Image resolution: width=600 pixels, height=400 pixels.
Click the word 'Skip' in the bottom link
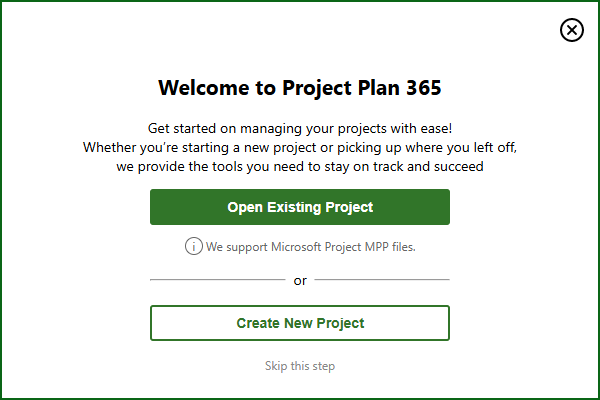[x=276, y=366]
